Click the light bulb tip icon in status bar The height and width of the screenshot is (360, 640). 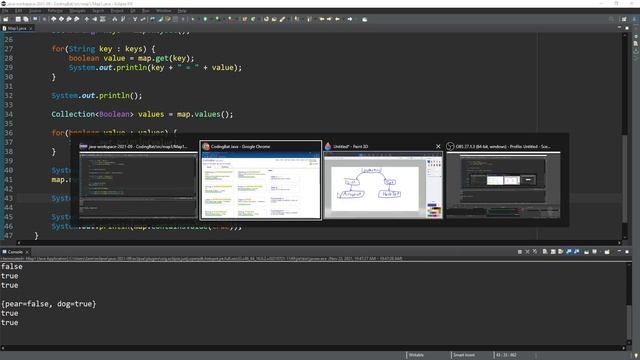click(x=636, y=356)
